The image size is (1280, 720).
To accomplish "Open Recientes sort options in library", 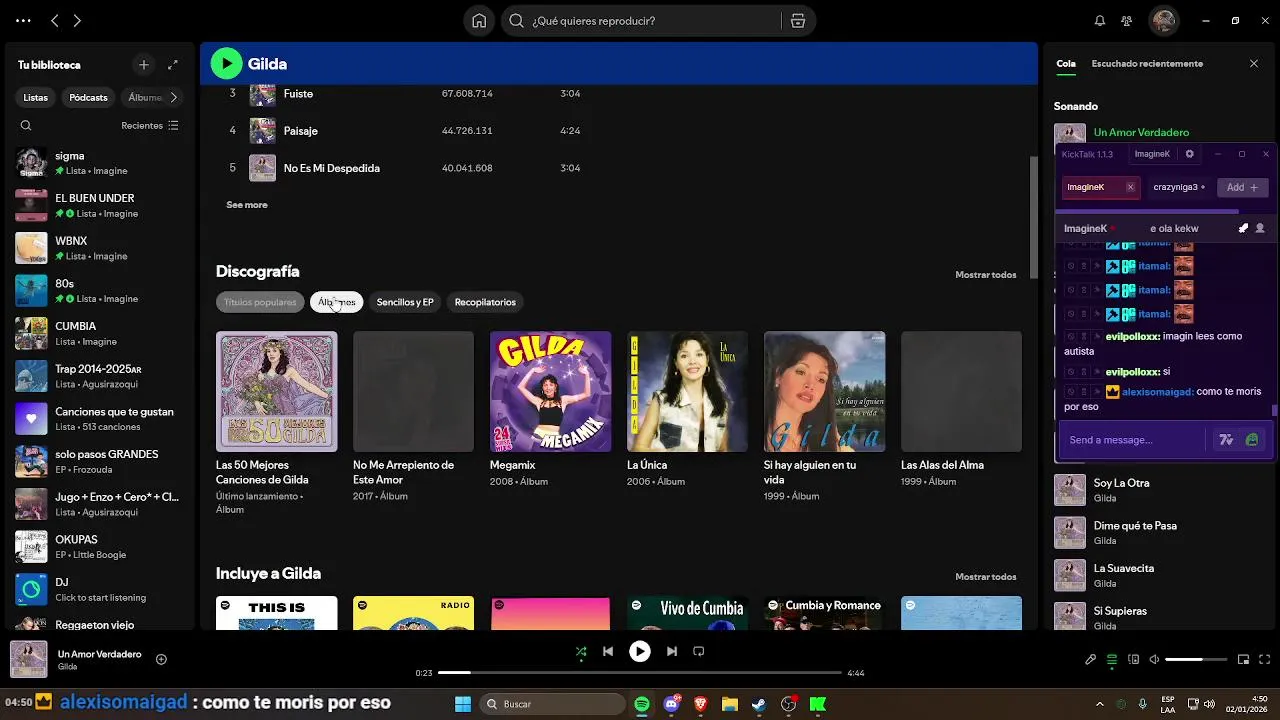I will (150, 126).
